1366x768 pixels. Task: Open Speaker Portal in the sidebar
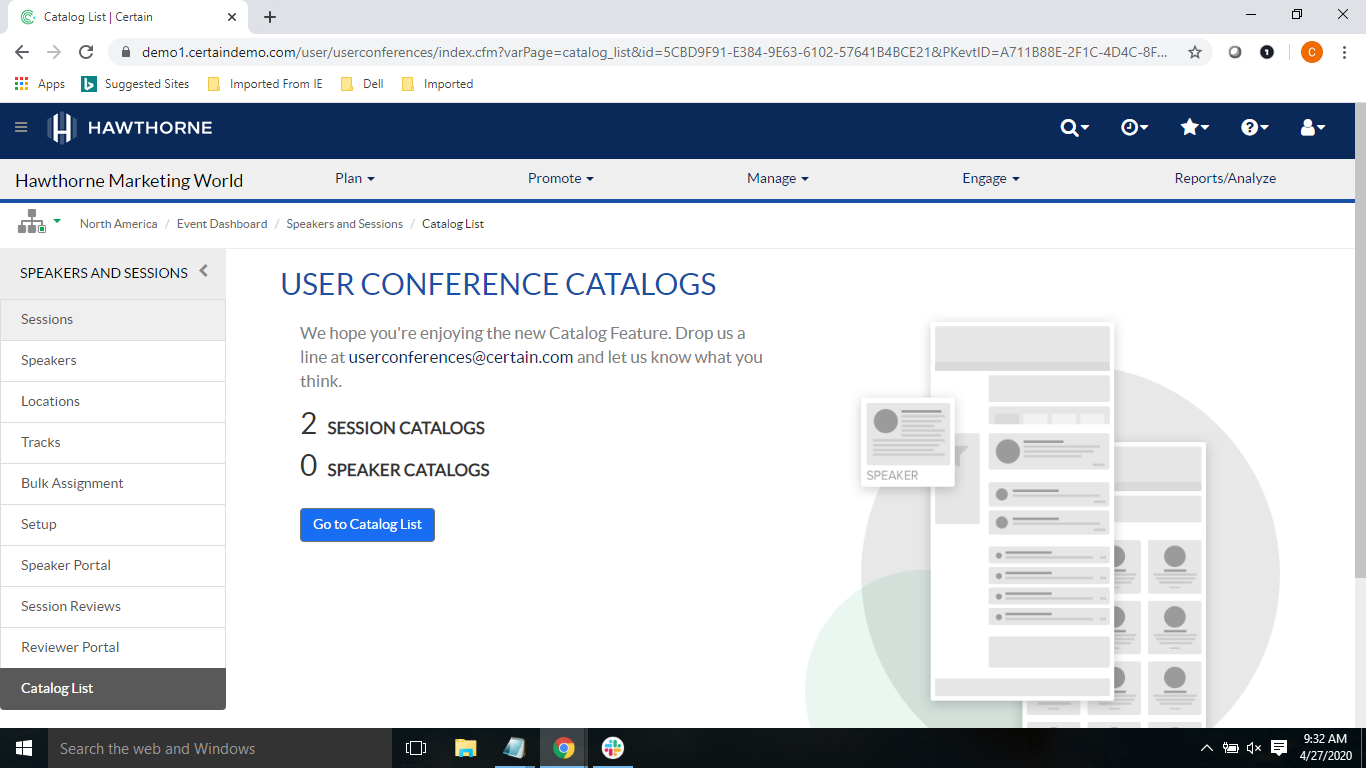click(x=113, y=565)
